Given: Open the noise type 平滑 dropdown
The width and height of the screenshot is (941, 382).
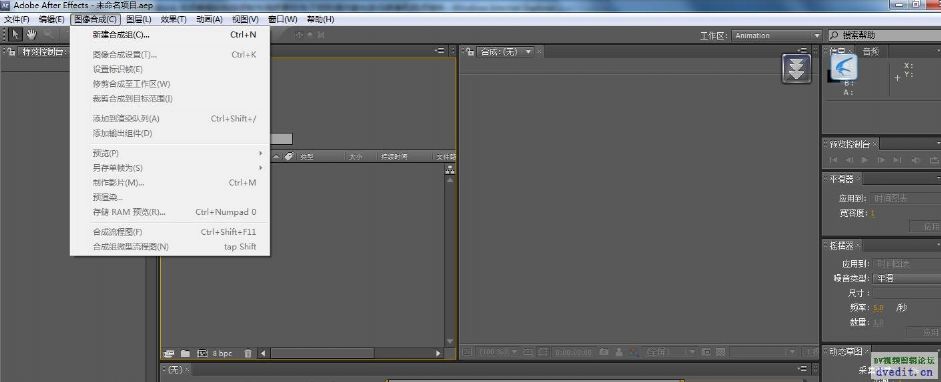Looking at the screenshot, I should click(907, 278).
